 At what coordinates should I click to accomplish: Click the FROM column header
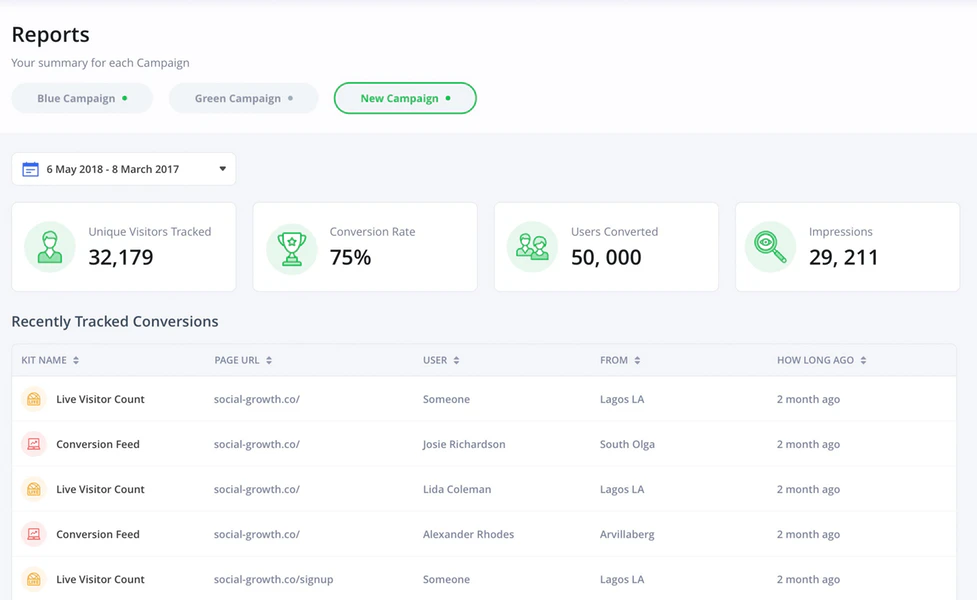[614, 360]
